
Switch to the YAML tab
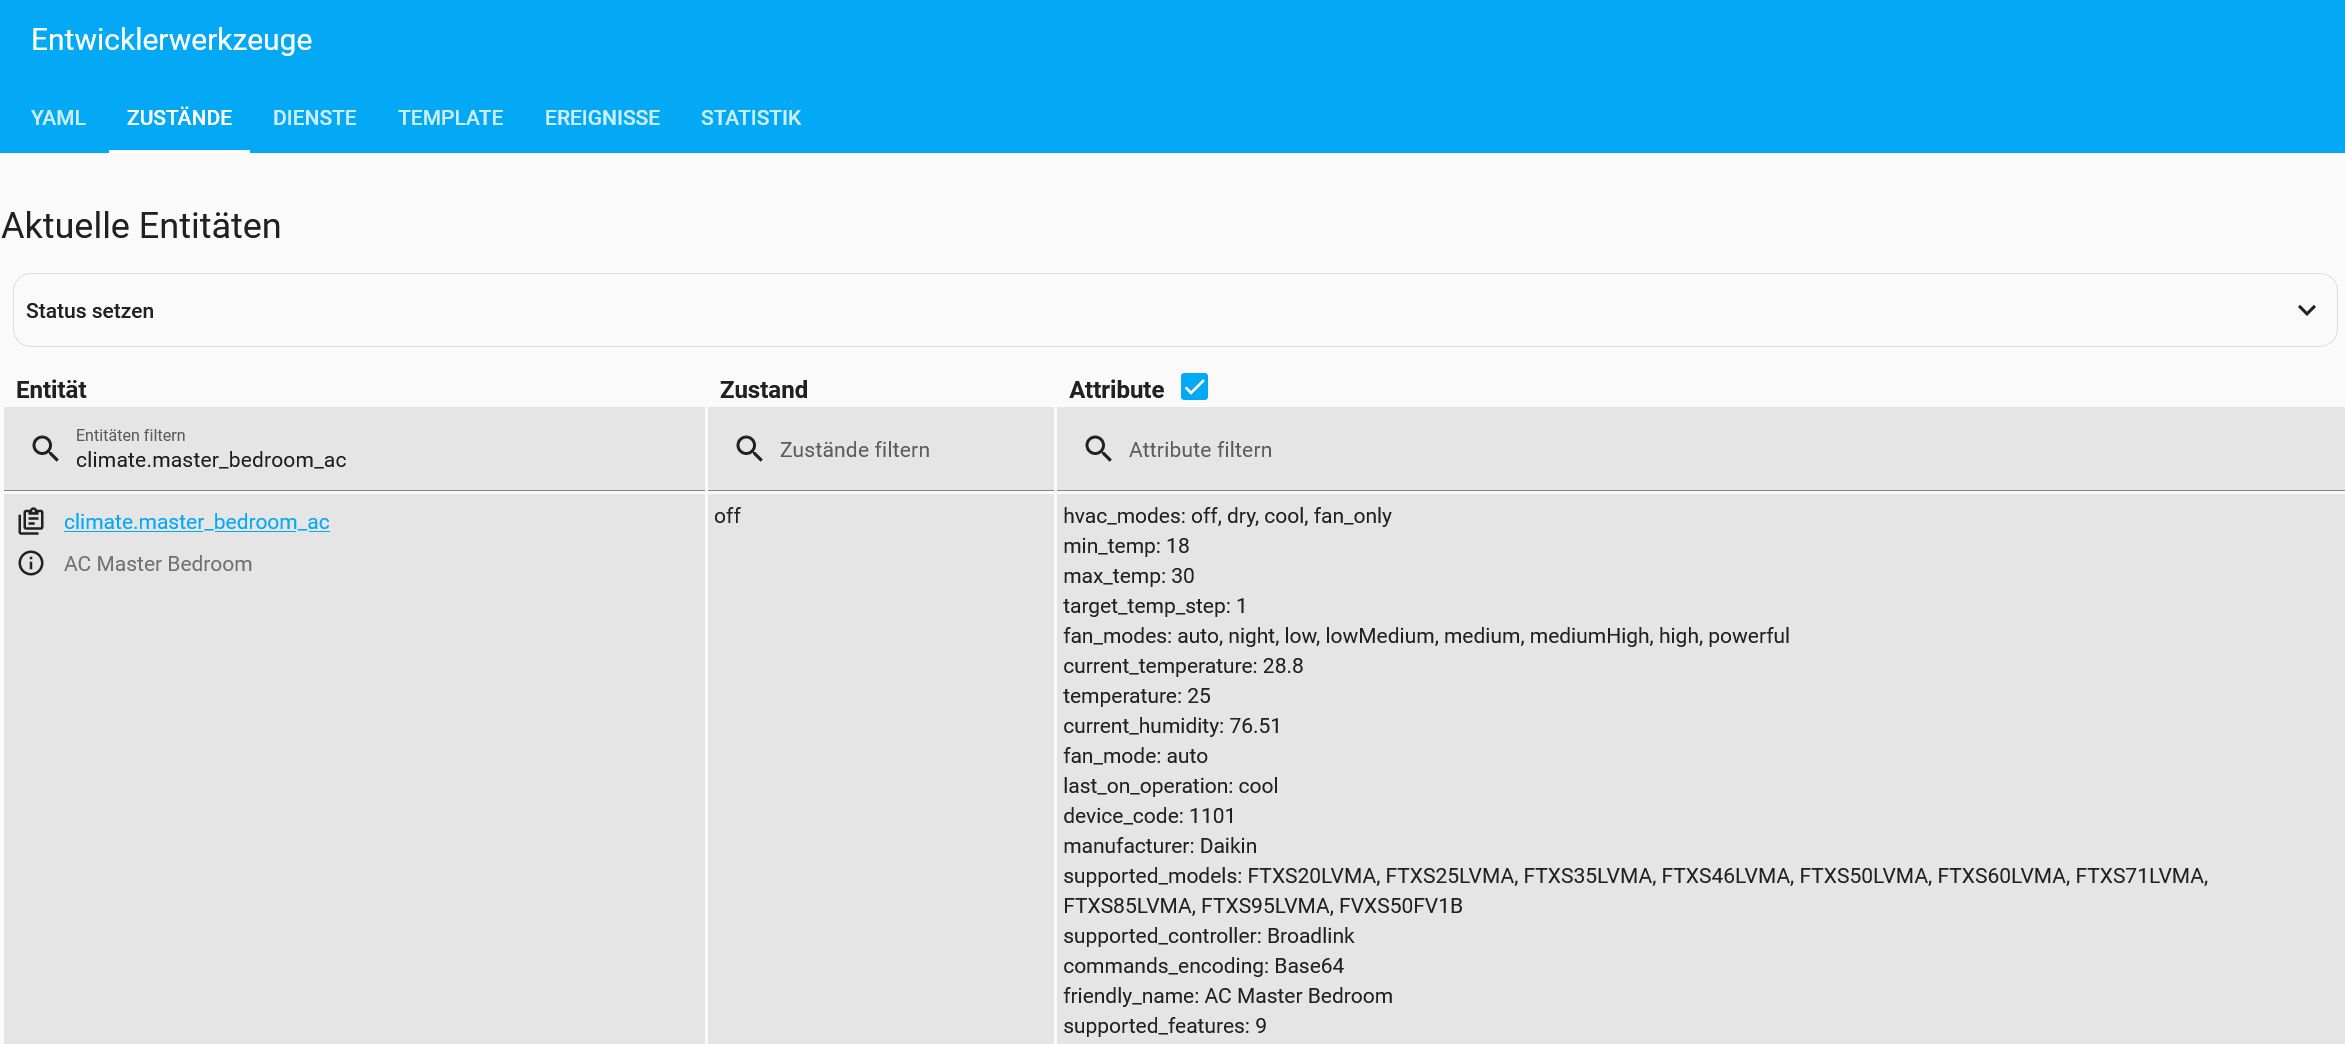pyautogui.click(x=57, y=118)
